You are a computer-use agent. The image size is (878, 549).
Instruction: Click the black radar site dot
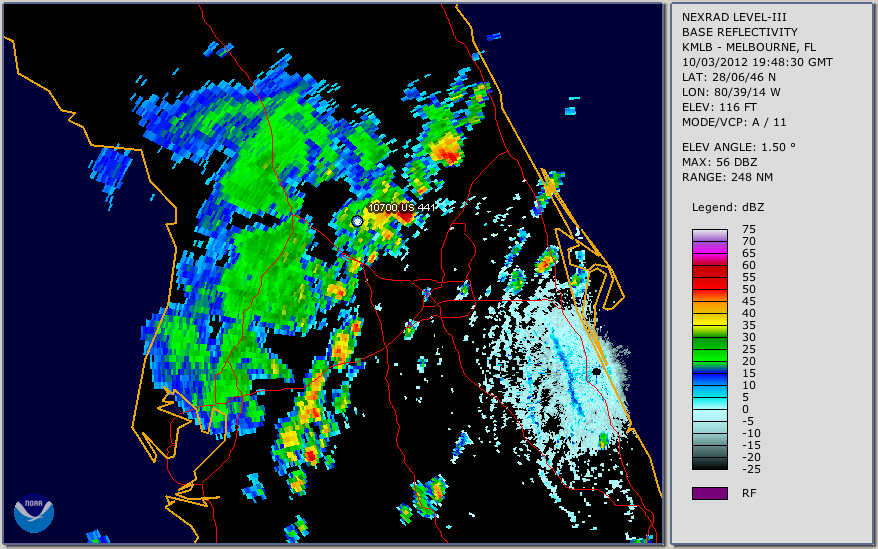tap(597, 371)
